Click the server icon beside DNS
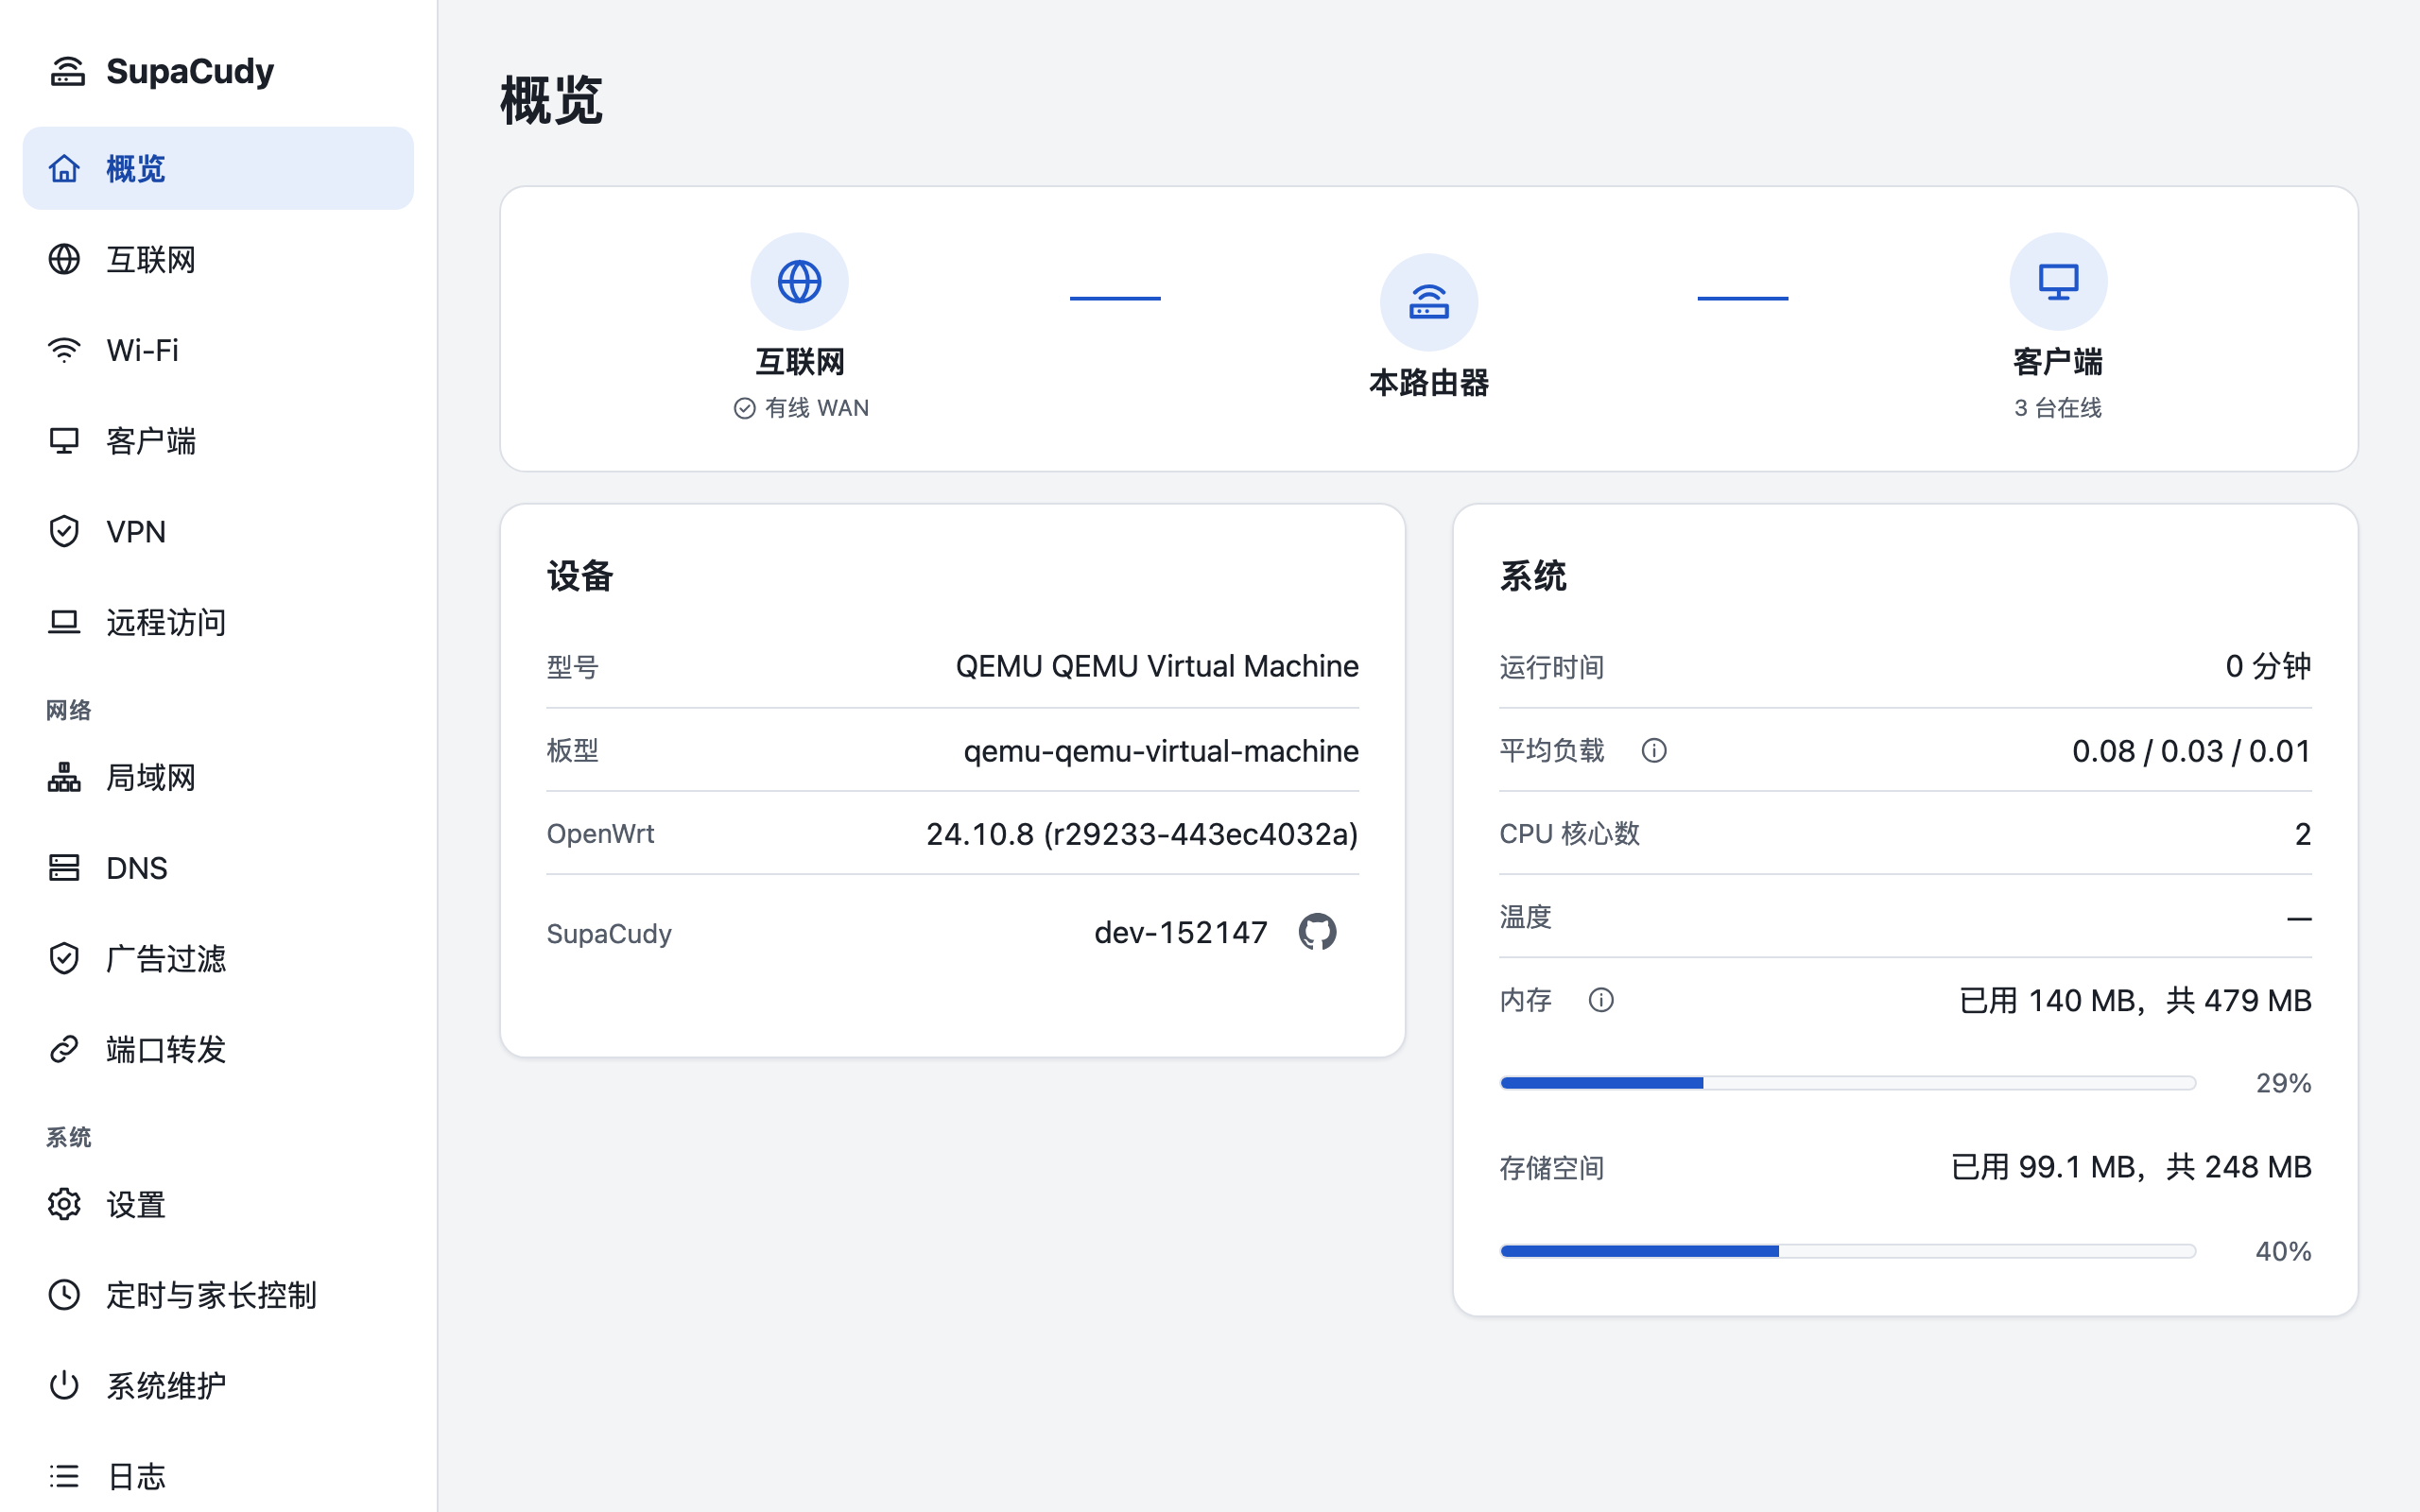The height and width of the screenshot is (1512, 2420). coord(64,867)
